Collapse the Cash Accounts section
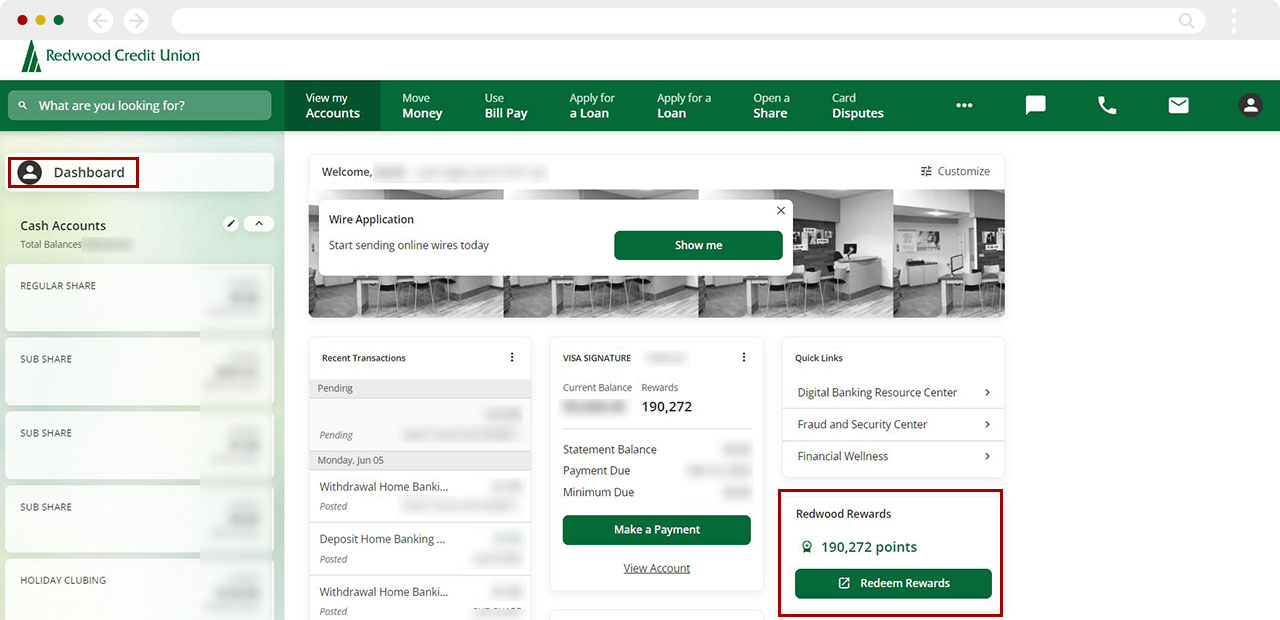 [259, 224]
